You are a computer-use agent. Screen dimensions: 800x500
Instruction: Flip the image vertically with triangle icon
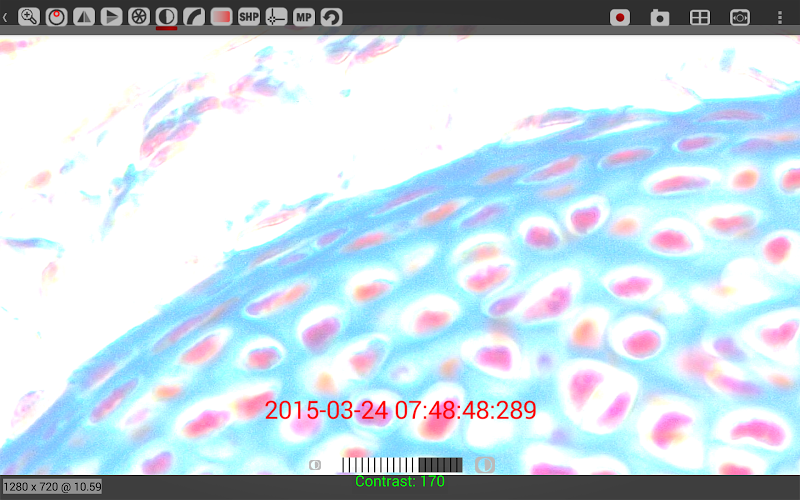tap(111, 17)
